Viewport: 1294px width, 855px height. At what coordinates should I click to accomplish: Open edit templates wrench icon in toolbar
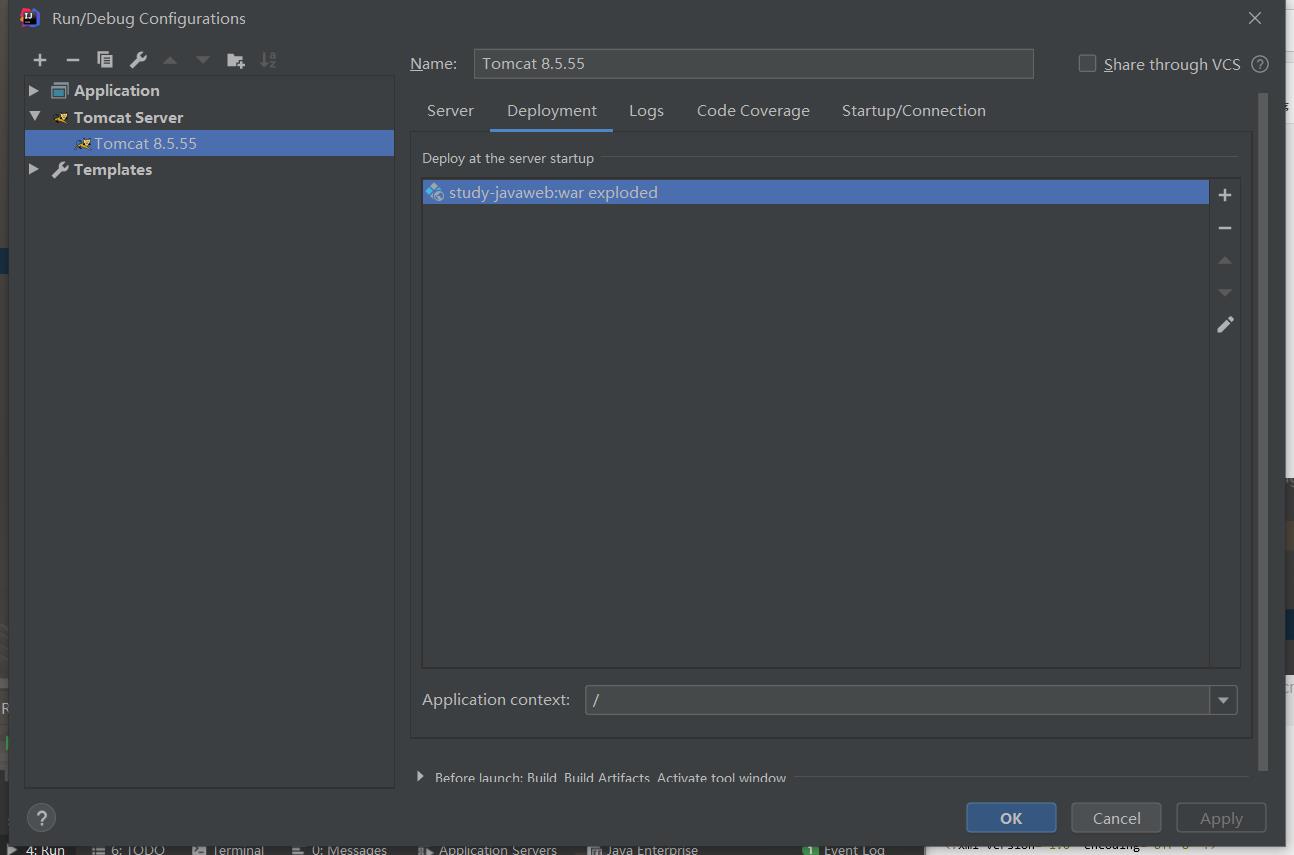point(138,60)
